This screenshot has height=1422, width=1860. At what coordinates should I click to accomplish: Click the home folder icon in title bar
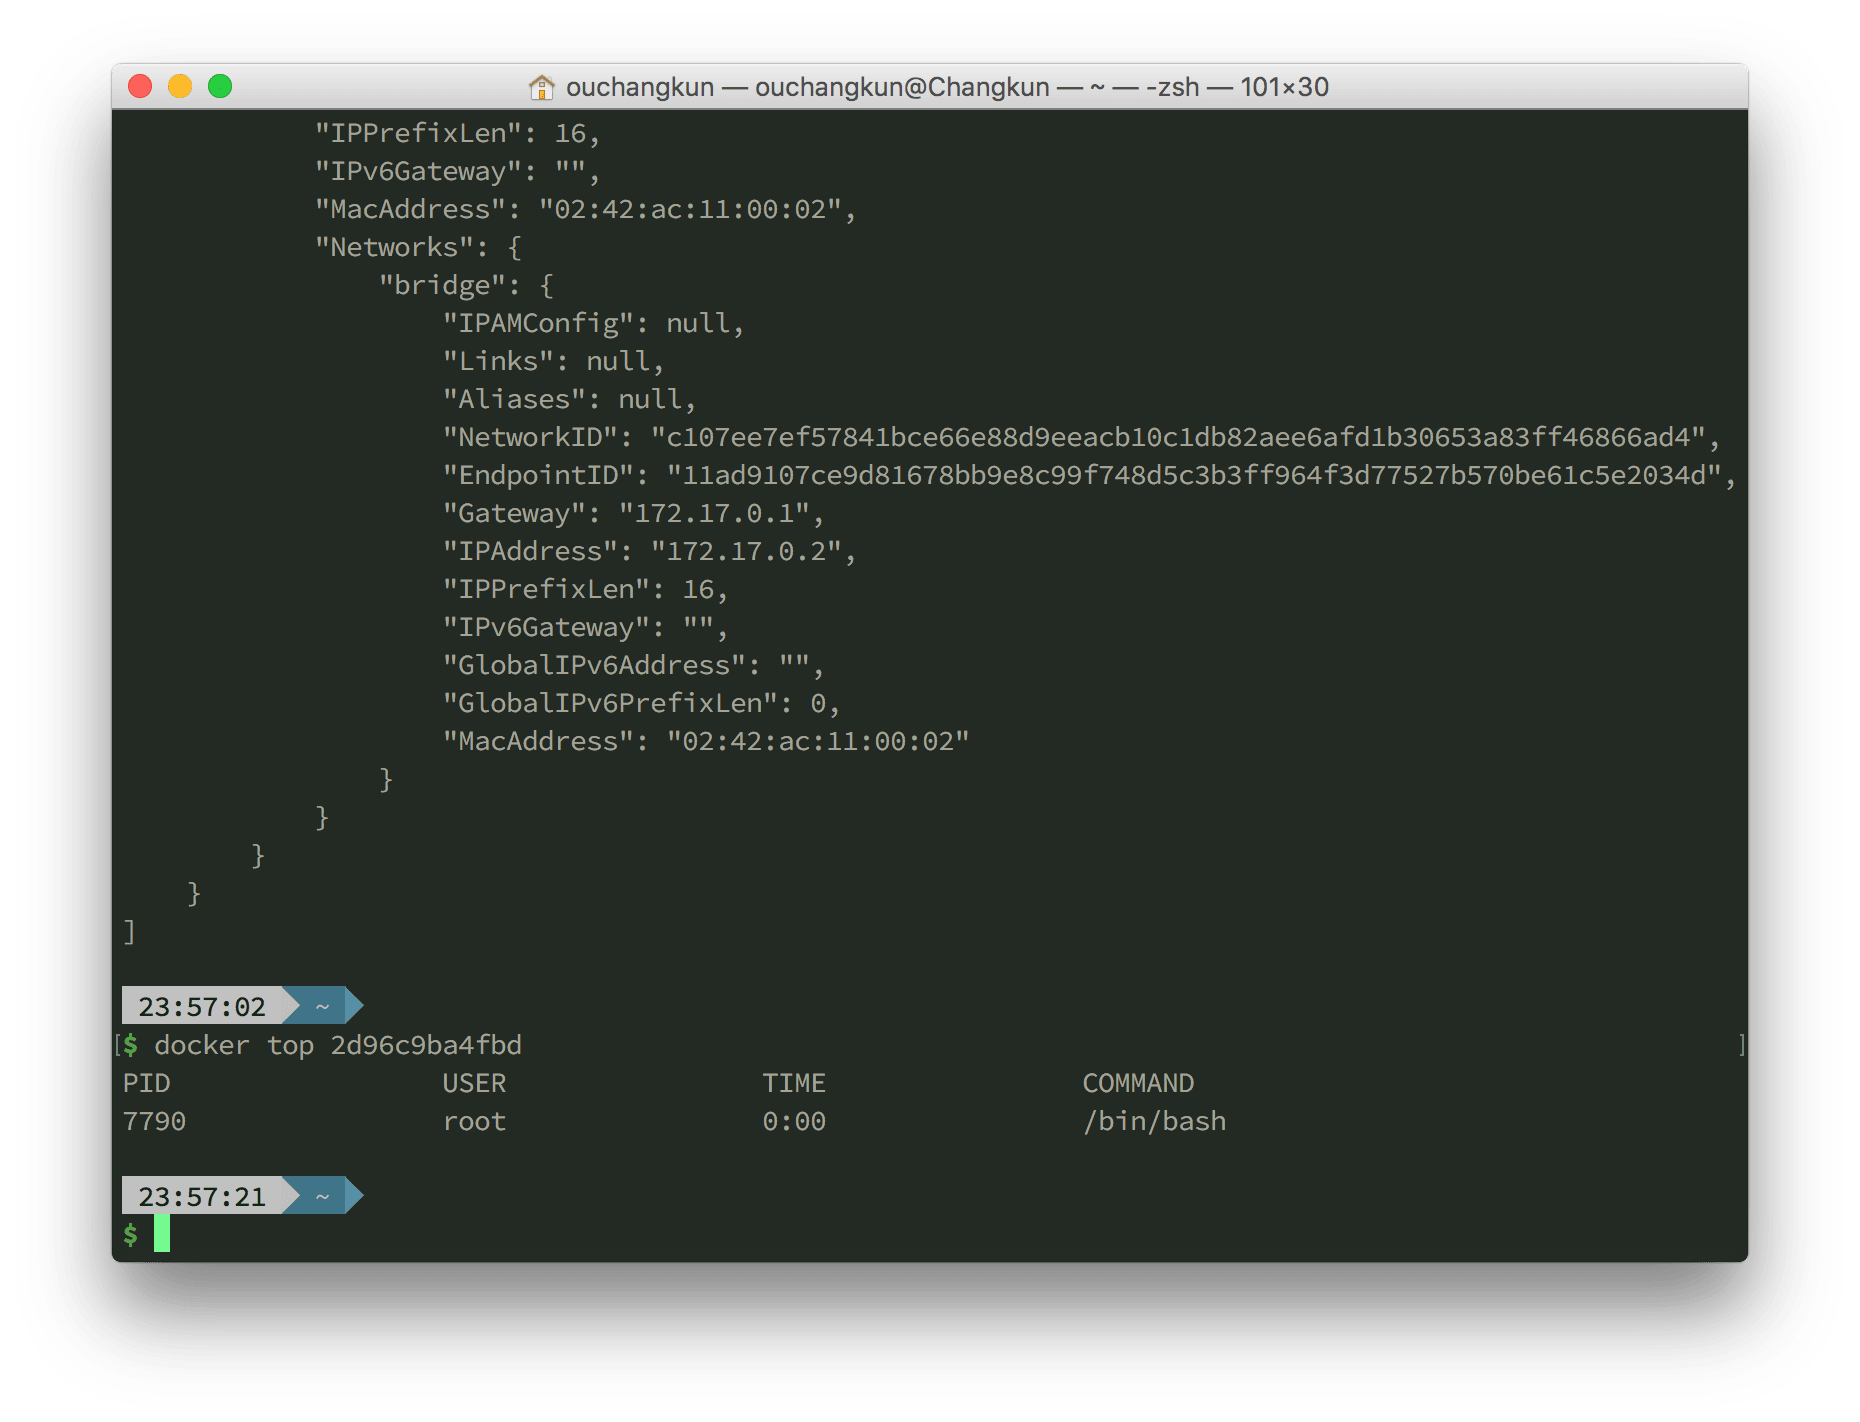pos(541,88)
